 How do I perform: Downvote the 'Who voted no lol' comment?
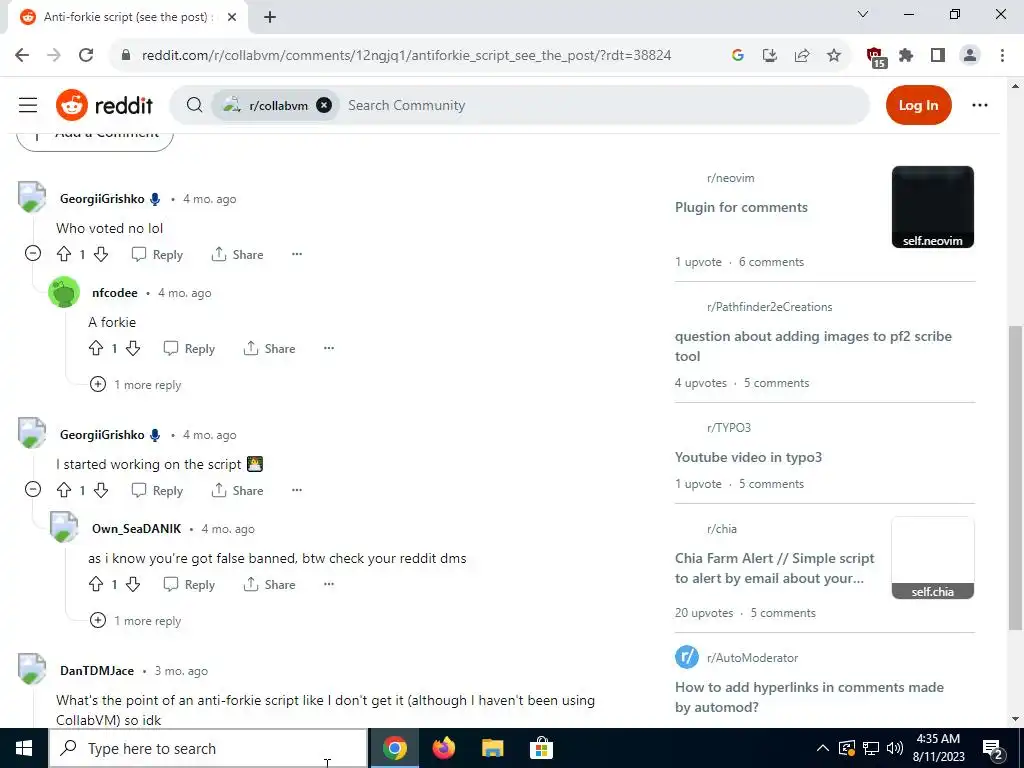[x=101, y=254]
